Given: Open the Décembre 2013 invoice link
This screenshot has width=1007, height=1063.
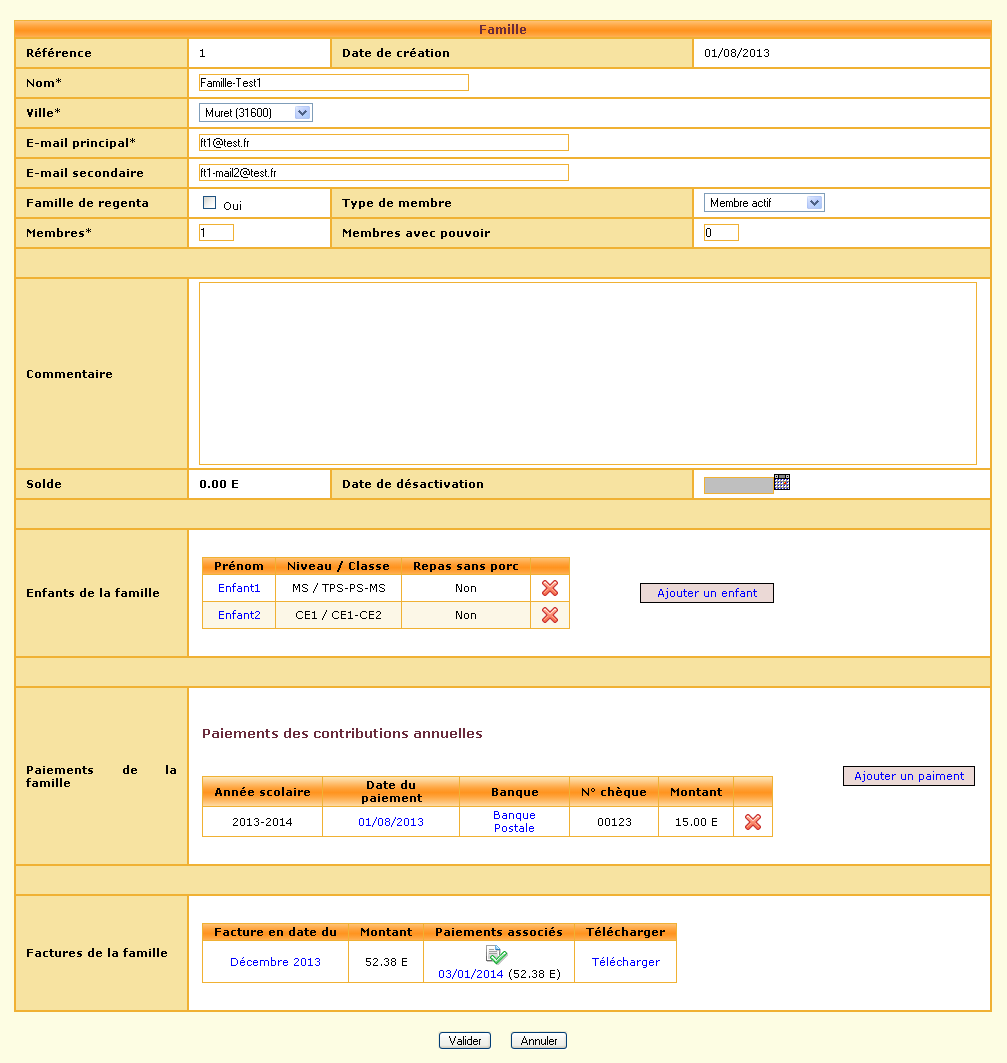Looking at the screenshot, I should coord(275,962).
